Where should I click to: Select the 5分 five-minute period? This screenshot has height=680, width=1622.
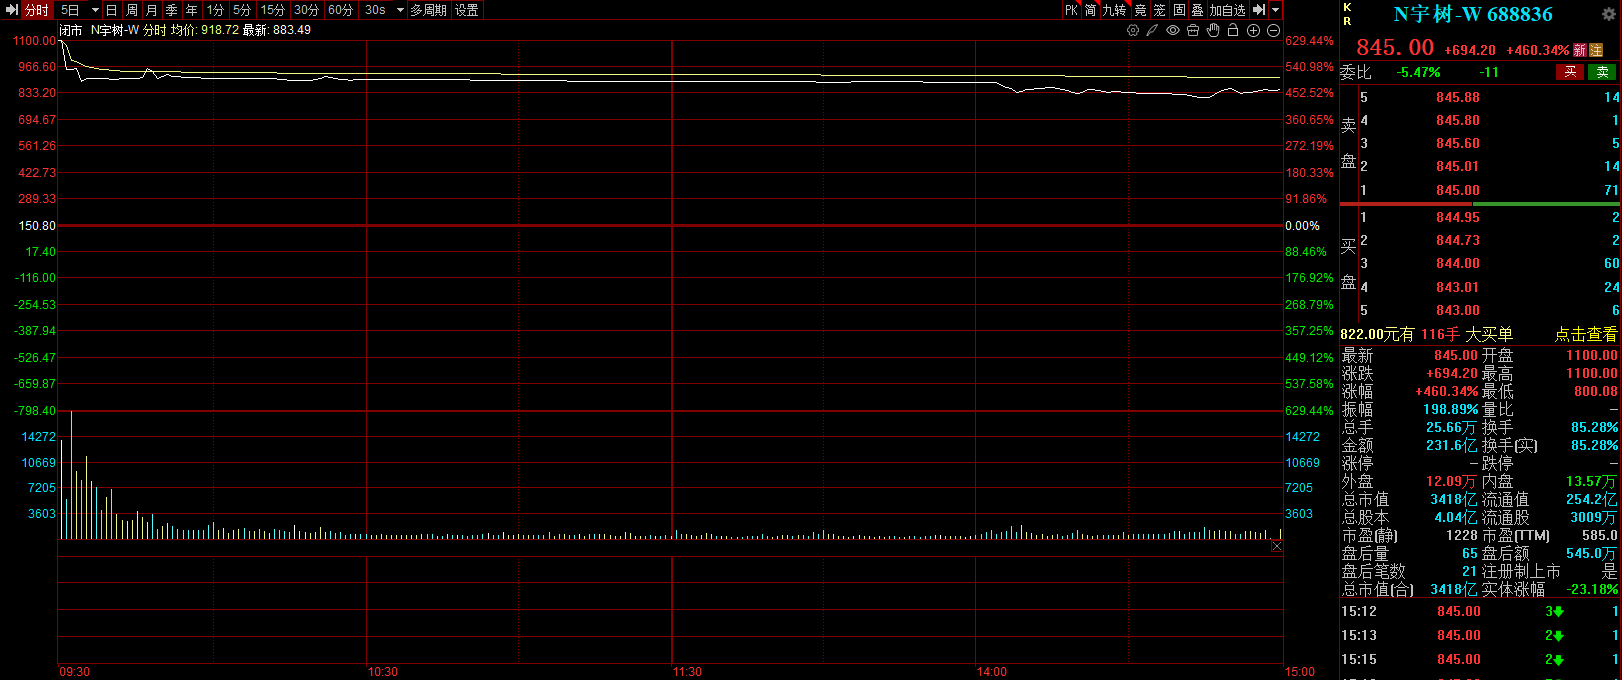pyautogui.click(x=242, y=10)
